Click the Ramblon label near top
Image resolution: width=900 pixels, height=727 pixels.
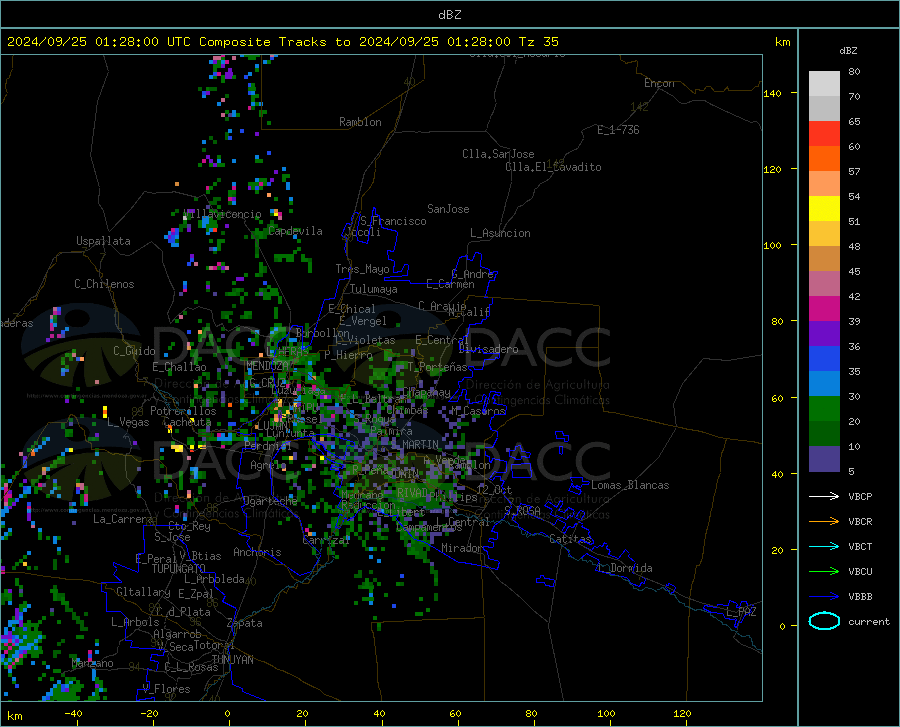click(360, 122)
